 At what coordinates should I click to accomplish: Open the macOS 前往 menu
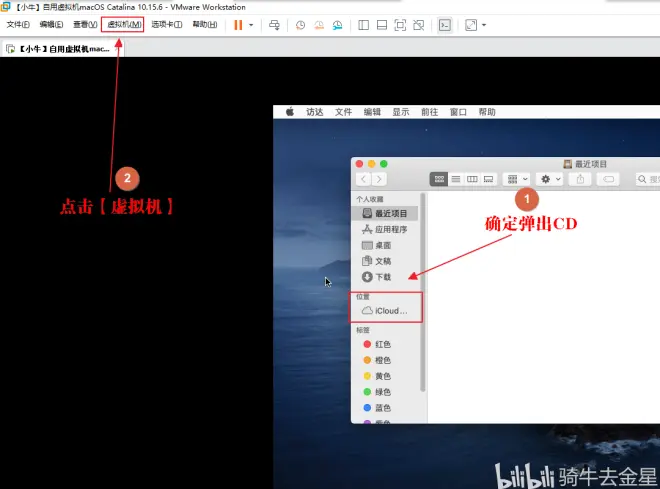[x=429, y=112]
